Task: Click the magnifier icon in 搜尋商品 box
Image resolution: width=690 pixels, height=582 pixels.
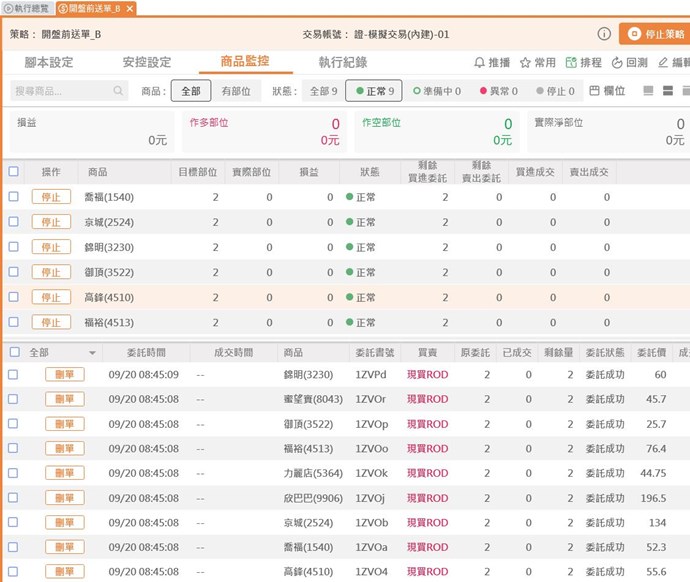Action: 119,91
